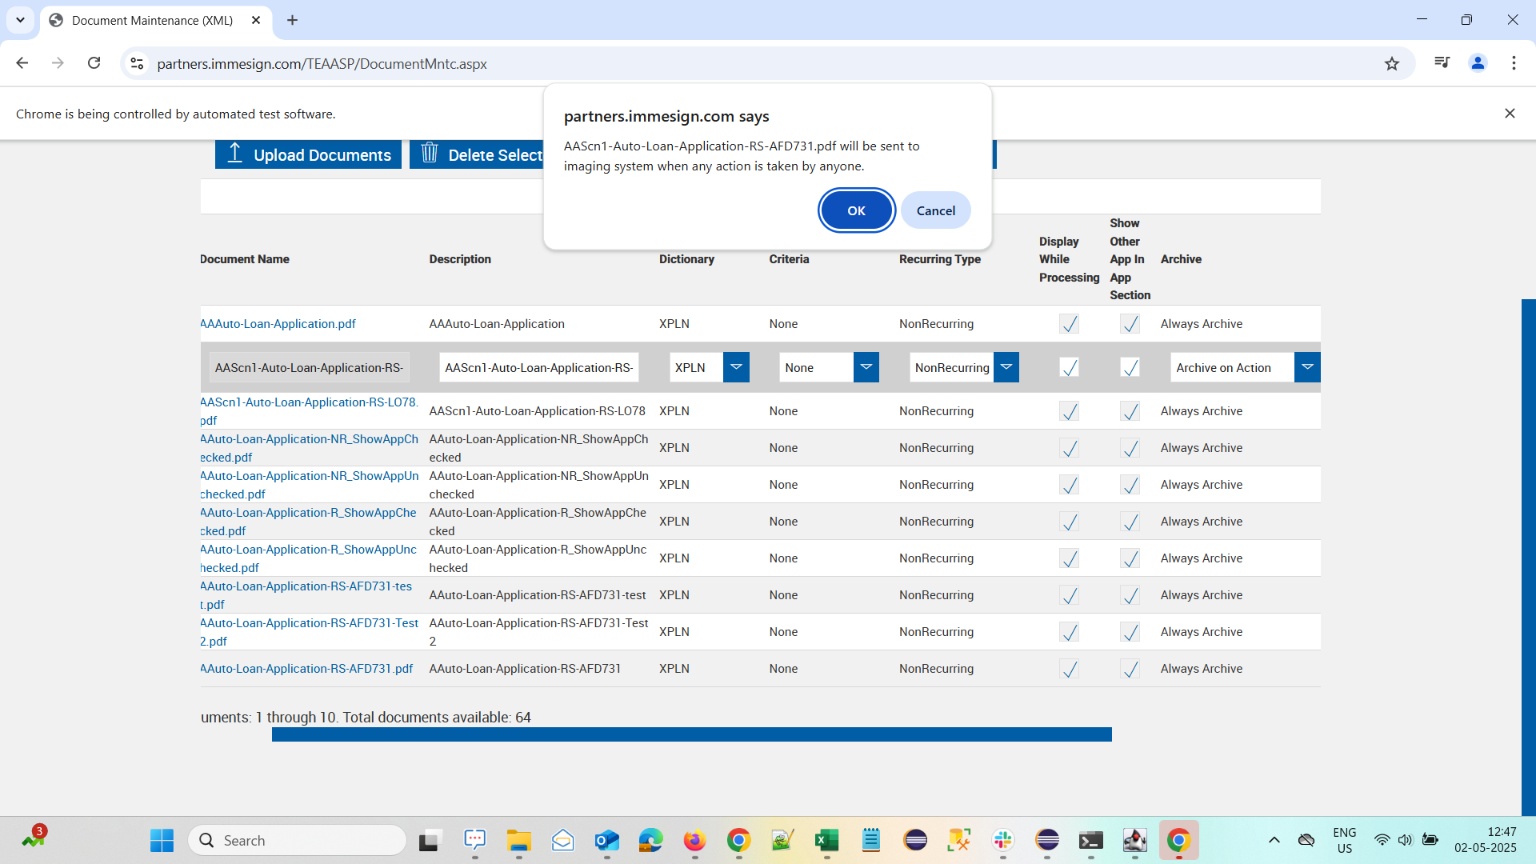This screenshot has height=864, width=1536.
Task: Click the browser forward arrow
Action: click(x=58, y=63)
